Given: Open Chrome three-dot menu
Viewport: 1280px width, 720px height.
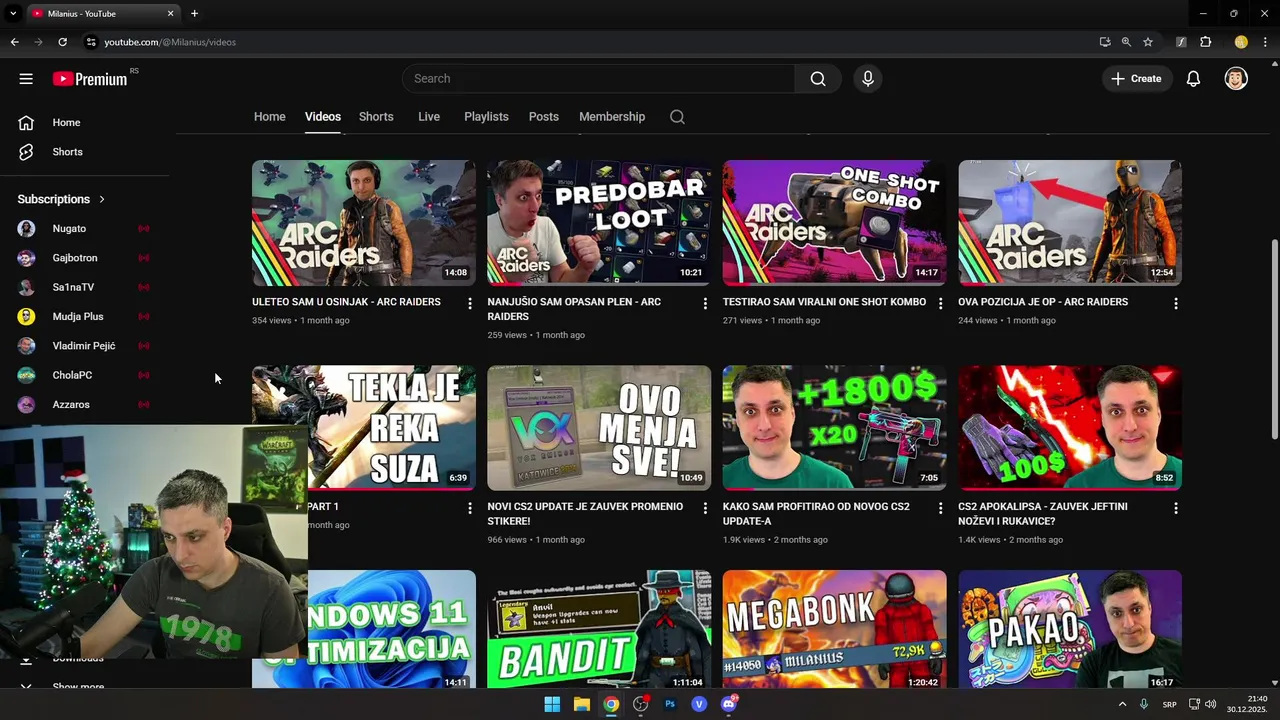Looking at the screenshot, I should (x=1265, y=42).
